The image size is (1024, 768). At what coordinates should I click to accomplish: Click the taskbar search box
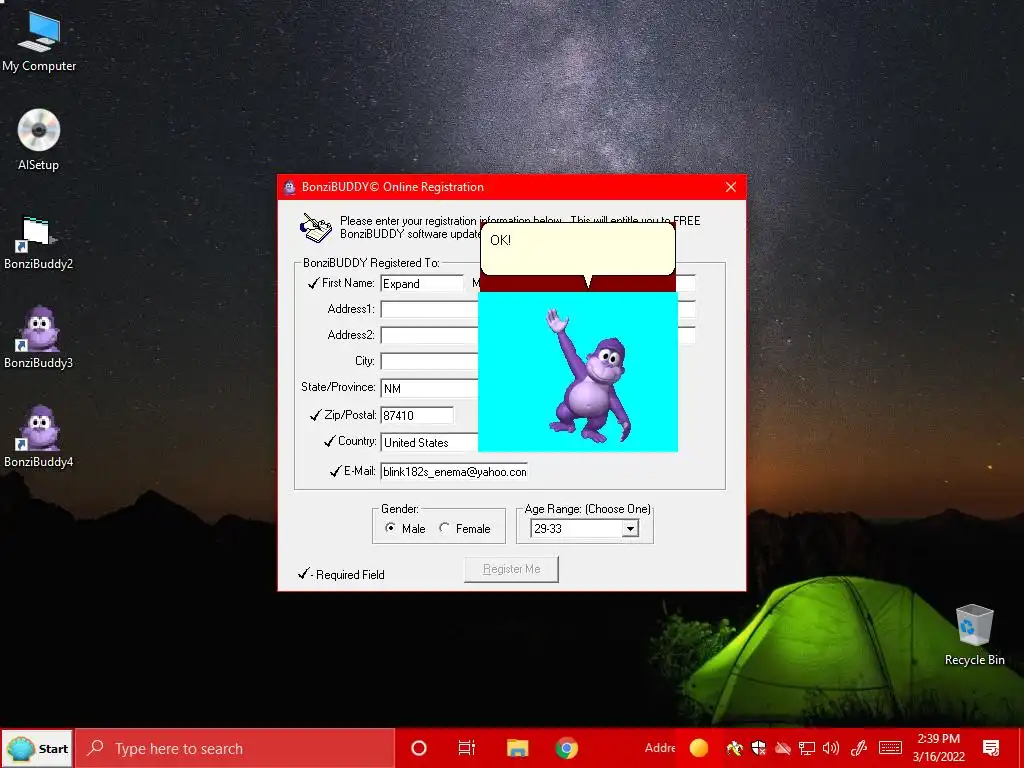click(235, 748)
